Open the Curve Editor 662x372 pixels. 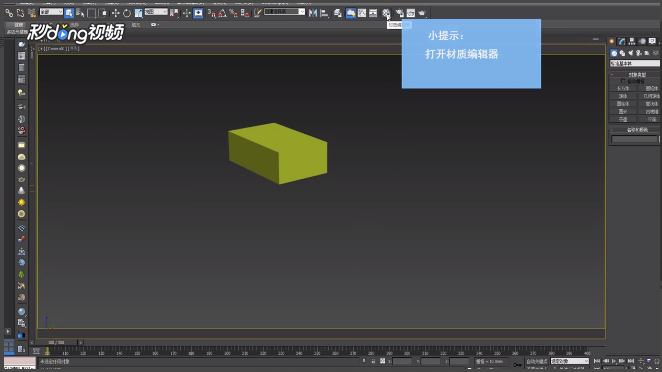point(362,13)
